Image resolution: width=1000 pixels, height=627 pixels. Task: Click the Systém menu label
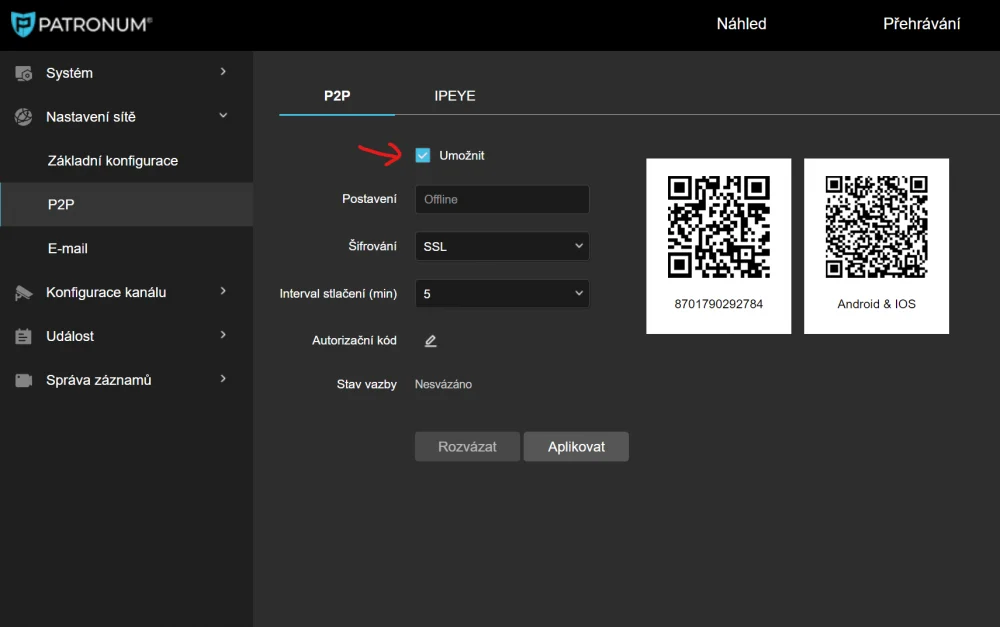tap(70, 73)
